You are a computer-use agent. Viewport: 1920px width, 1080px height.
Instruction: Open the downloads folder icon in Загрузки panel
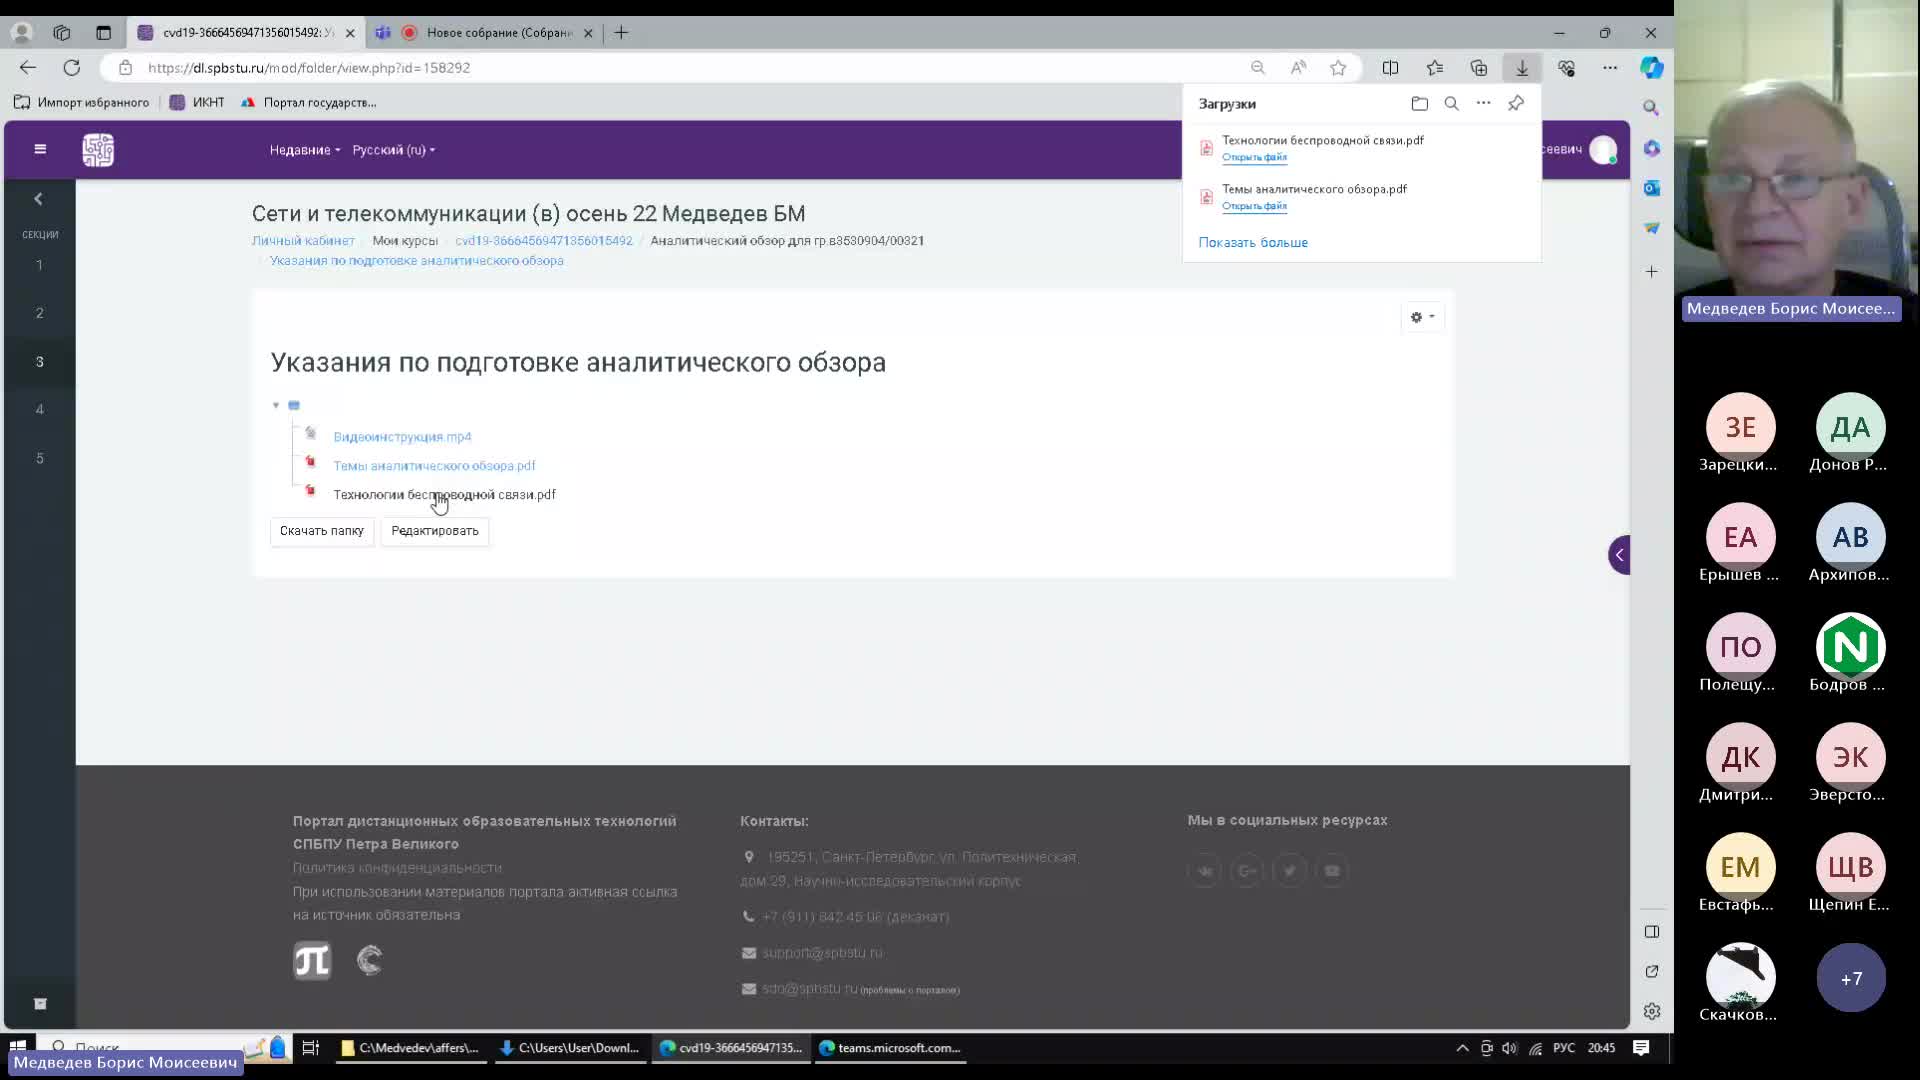pos(1420,103)
